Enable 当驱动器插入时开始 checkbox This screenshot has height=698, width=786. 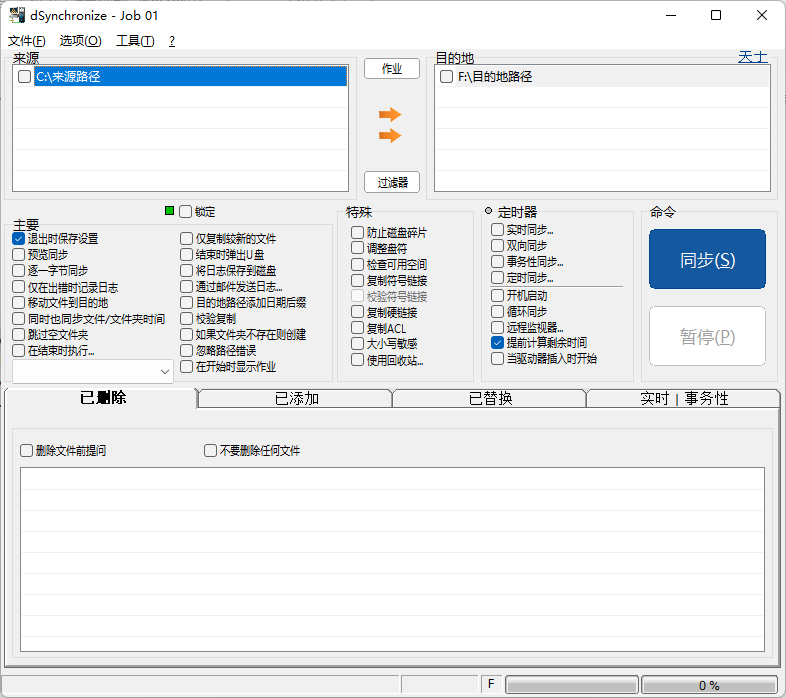click(x=497, y=359)
